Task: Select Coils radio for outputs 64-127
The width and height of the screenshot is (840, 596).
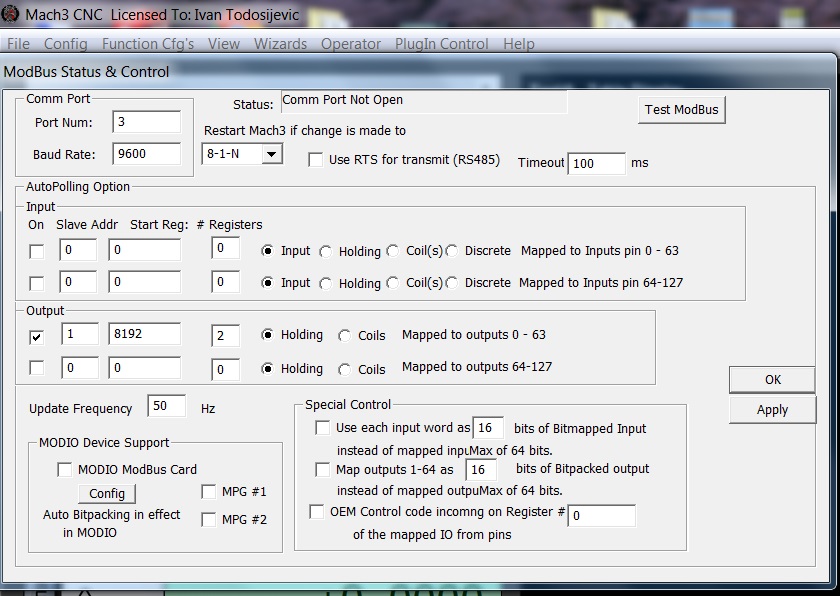Action: pos(344,369)
